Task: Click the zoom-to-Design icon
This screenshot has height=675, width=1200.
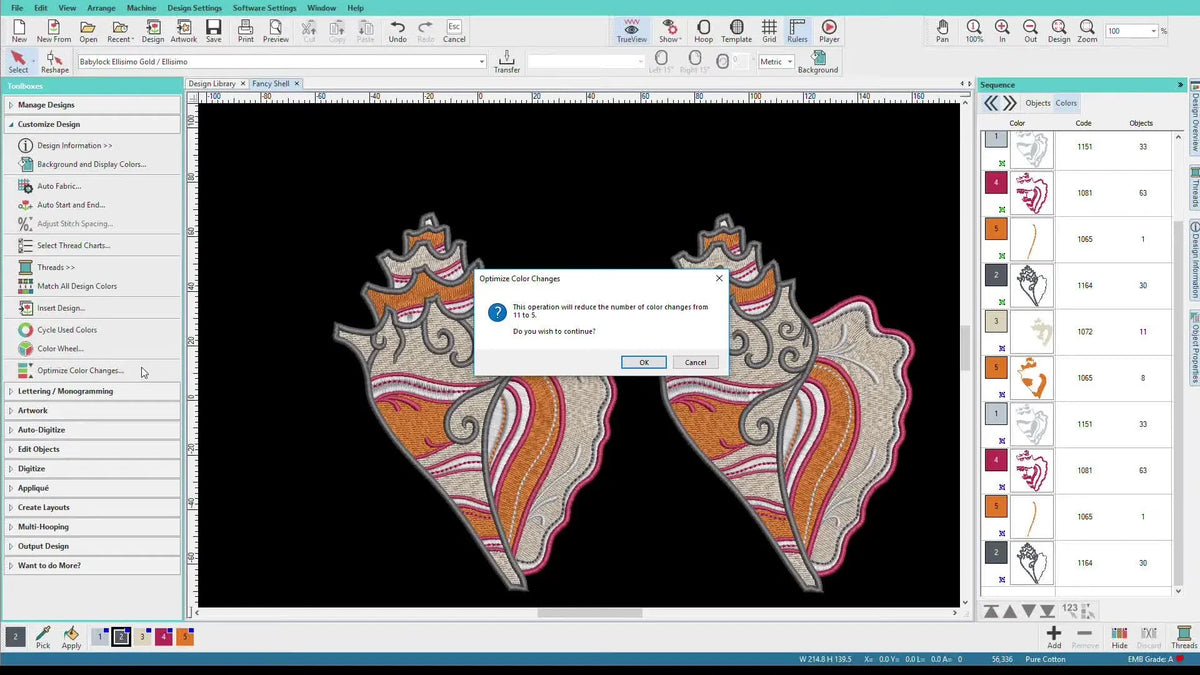Action: pyautogui.click(x=1059, y=31)
